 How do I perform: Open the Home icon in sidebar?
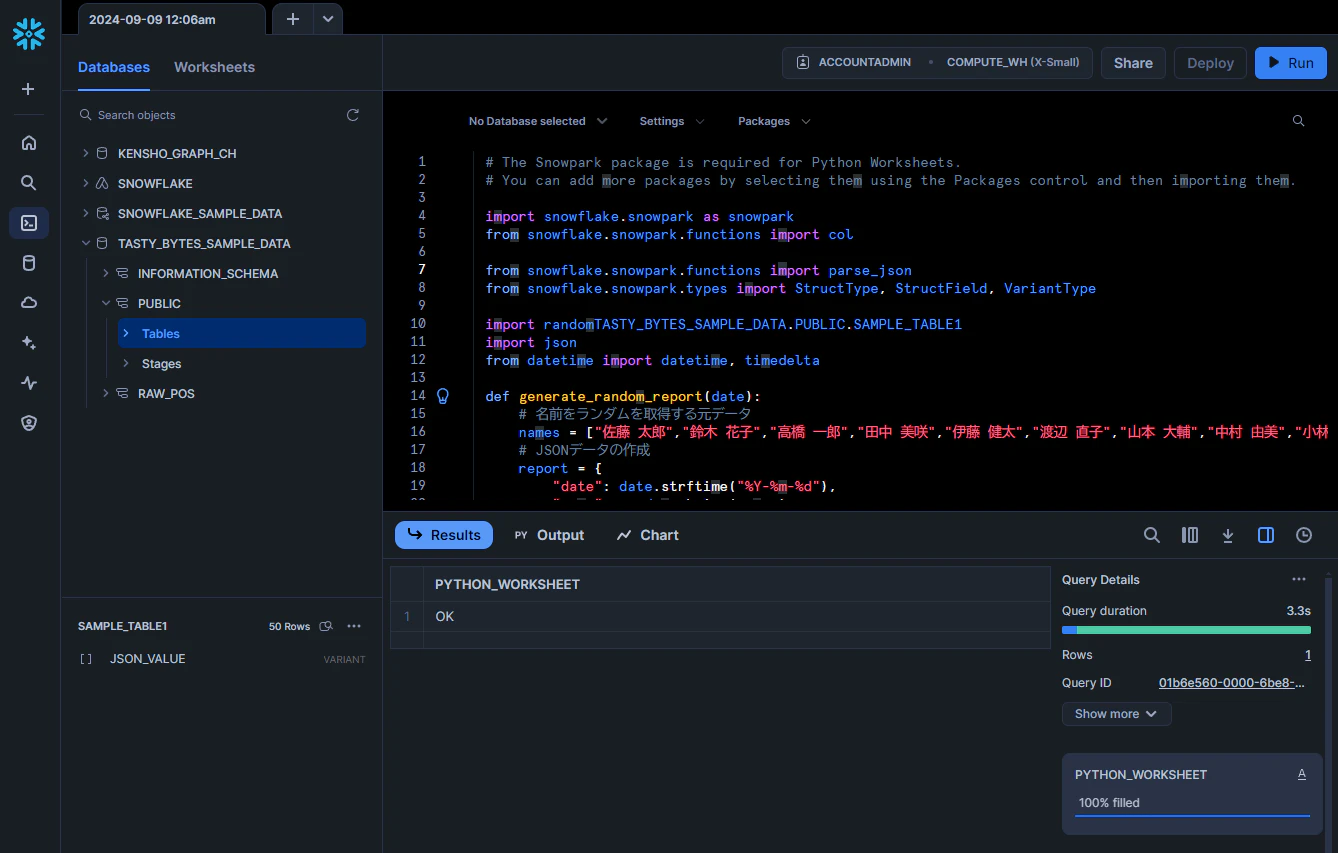[29, 142]
